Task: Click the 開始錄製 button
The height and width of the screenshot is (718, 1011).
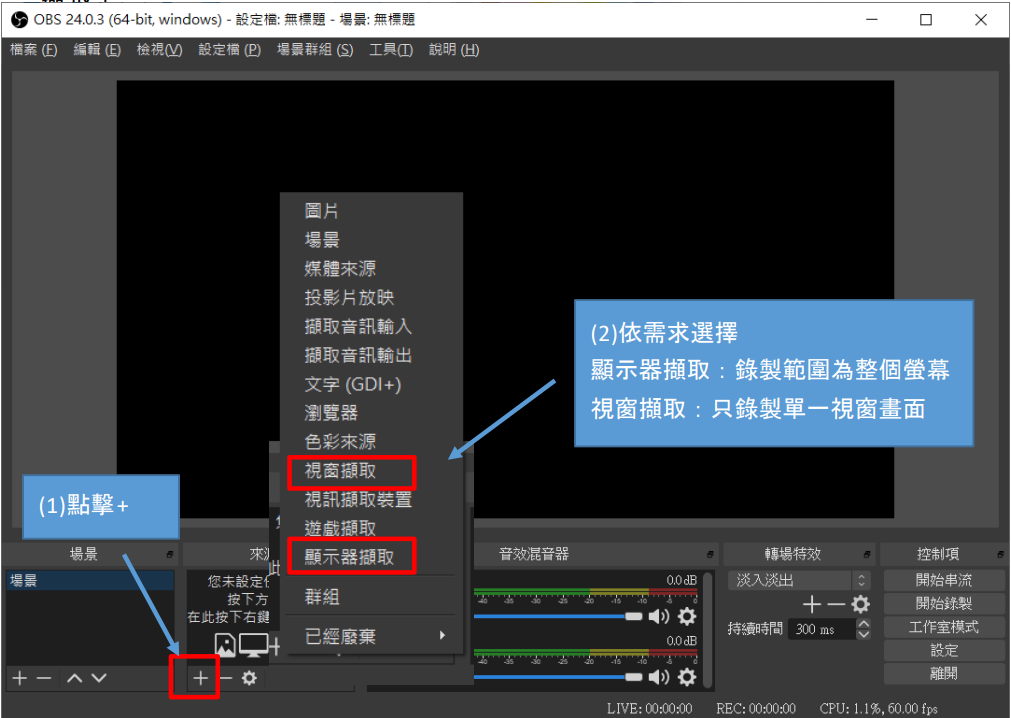Action: pyautogui.click(x=943, y=604)
